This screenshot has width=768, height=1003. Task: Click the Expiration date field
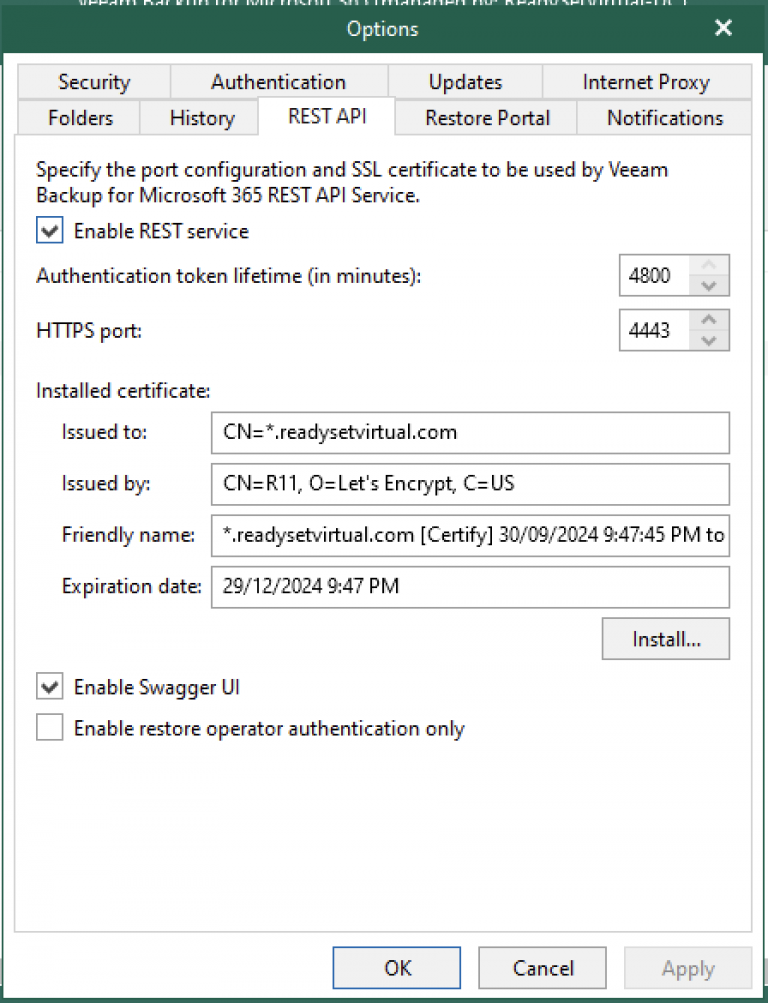470,587
